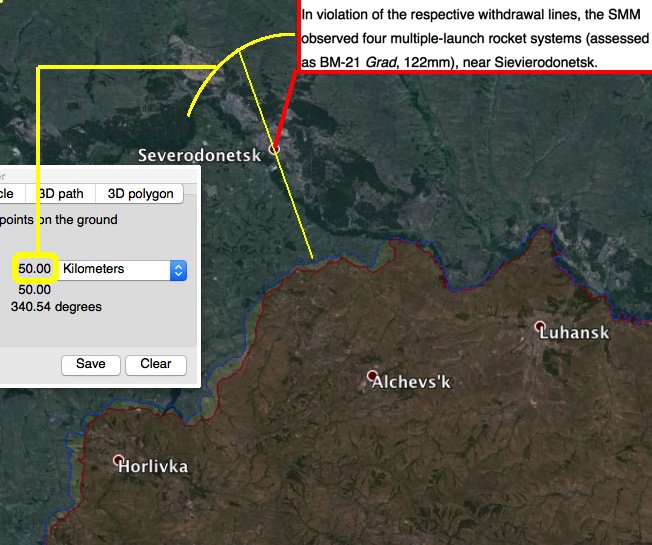Clear the ruler measurement
Viewport: 652px width, 545px height.
pyautogui.click(x=155, y=364)
